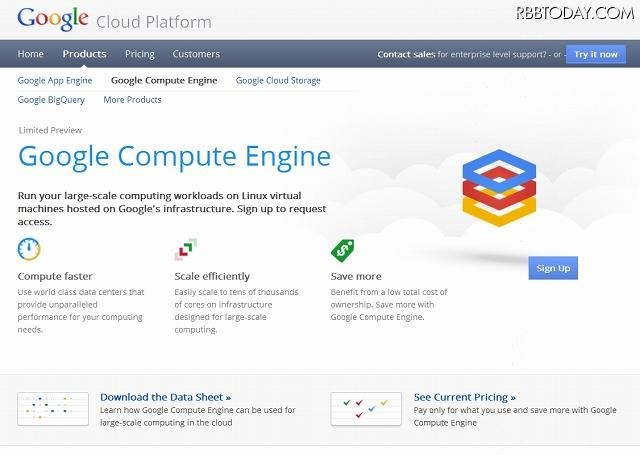Click the Limited Preview label
The height and width of the screenshot is (455, 640).
[x=50, y=130]
